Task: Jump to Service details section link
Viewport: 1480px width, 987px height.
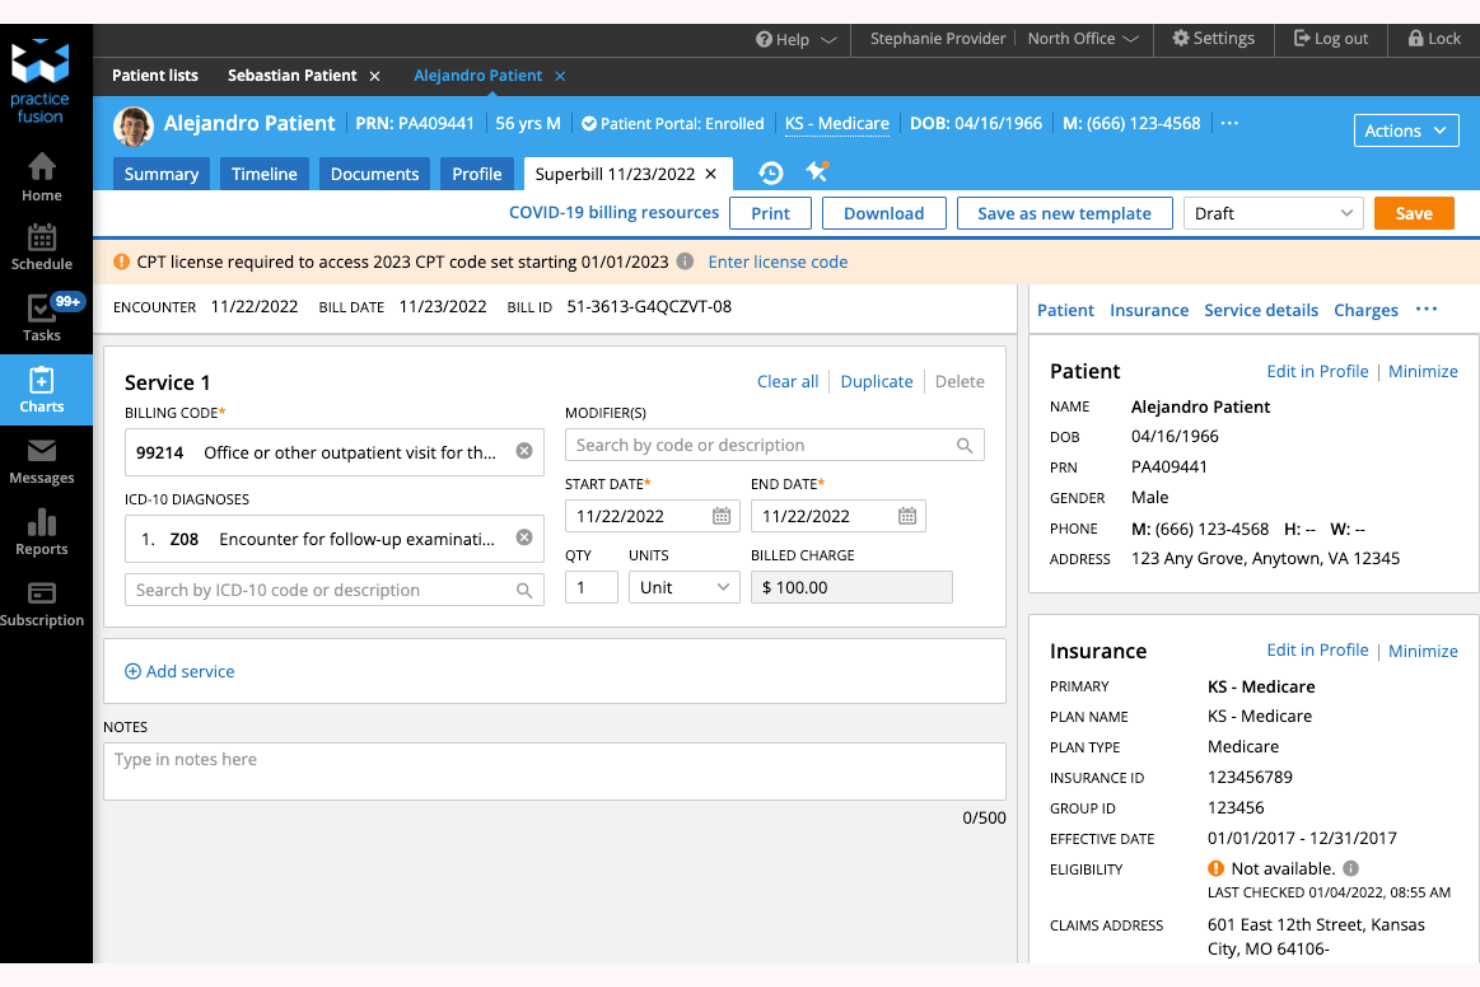Action: click(1261, 310)
